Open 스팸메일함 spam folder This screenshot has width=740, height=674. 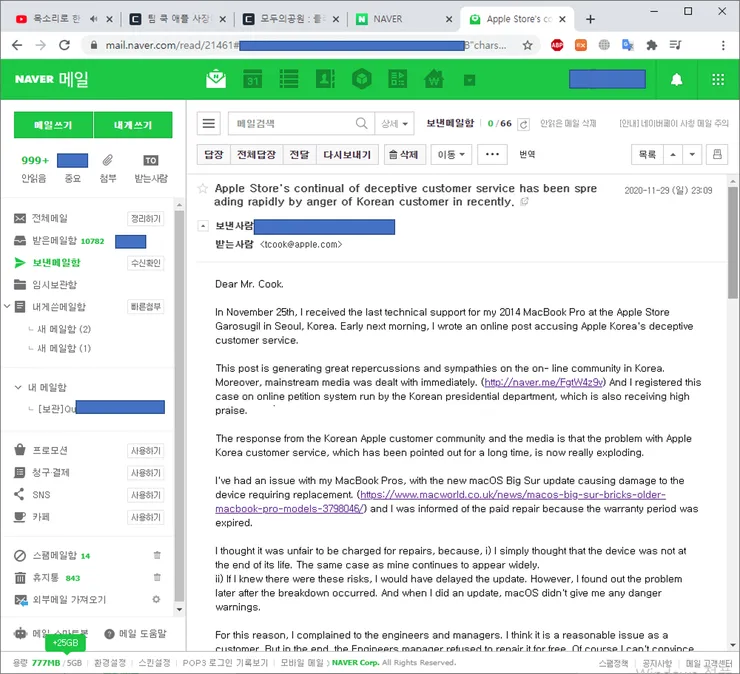(54, 556)
